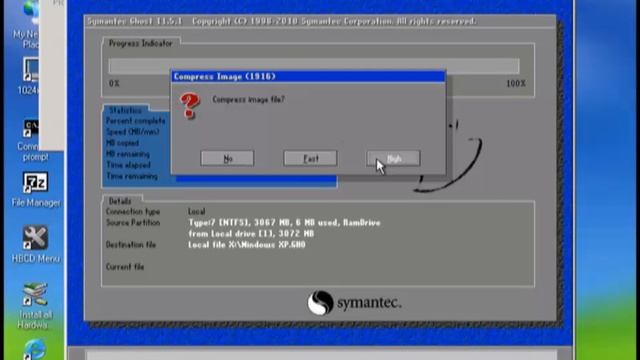Click the Symantec Ghost 11.5.1 title text
The height and width of the screenshot is (360, 640).
point(135,21)
